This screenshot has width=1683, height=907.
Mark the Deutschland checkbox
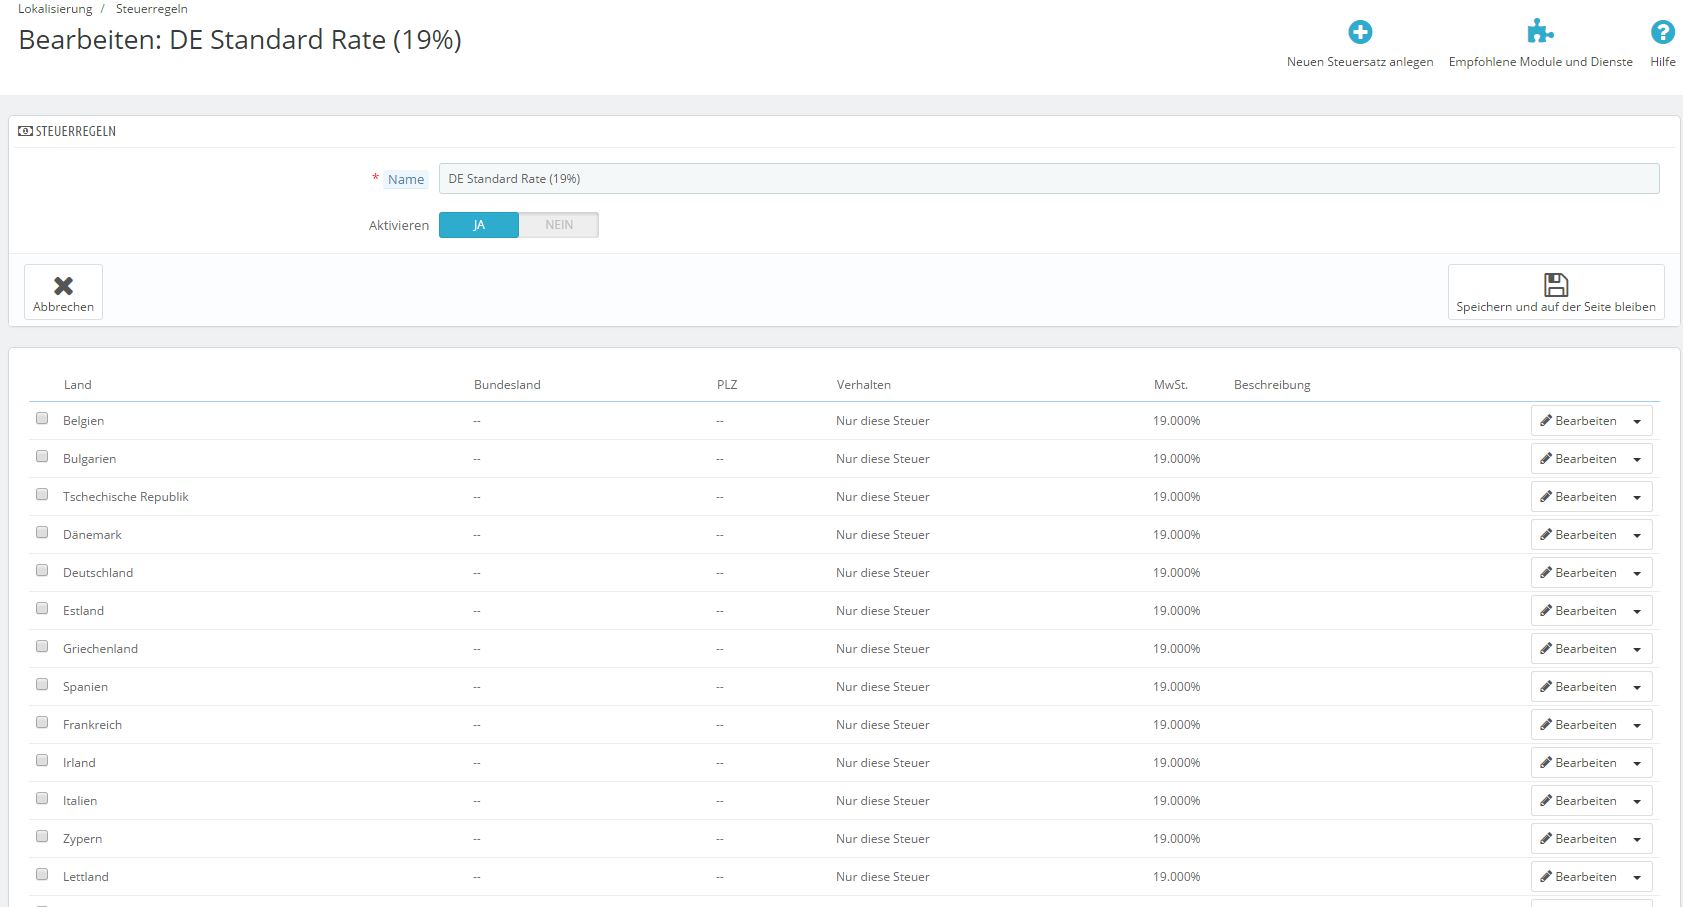pyautogui.click(x=42, y=571)
